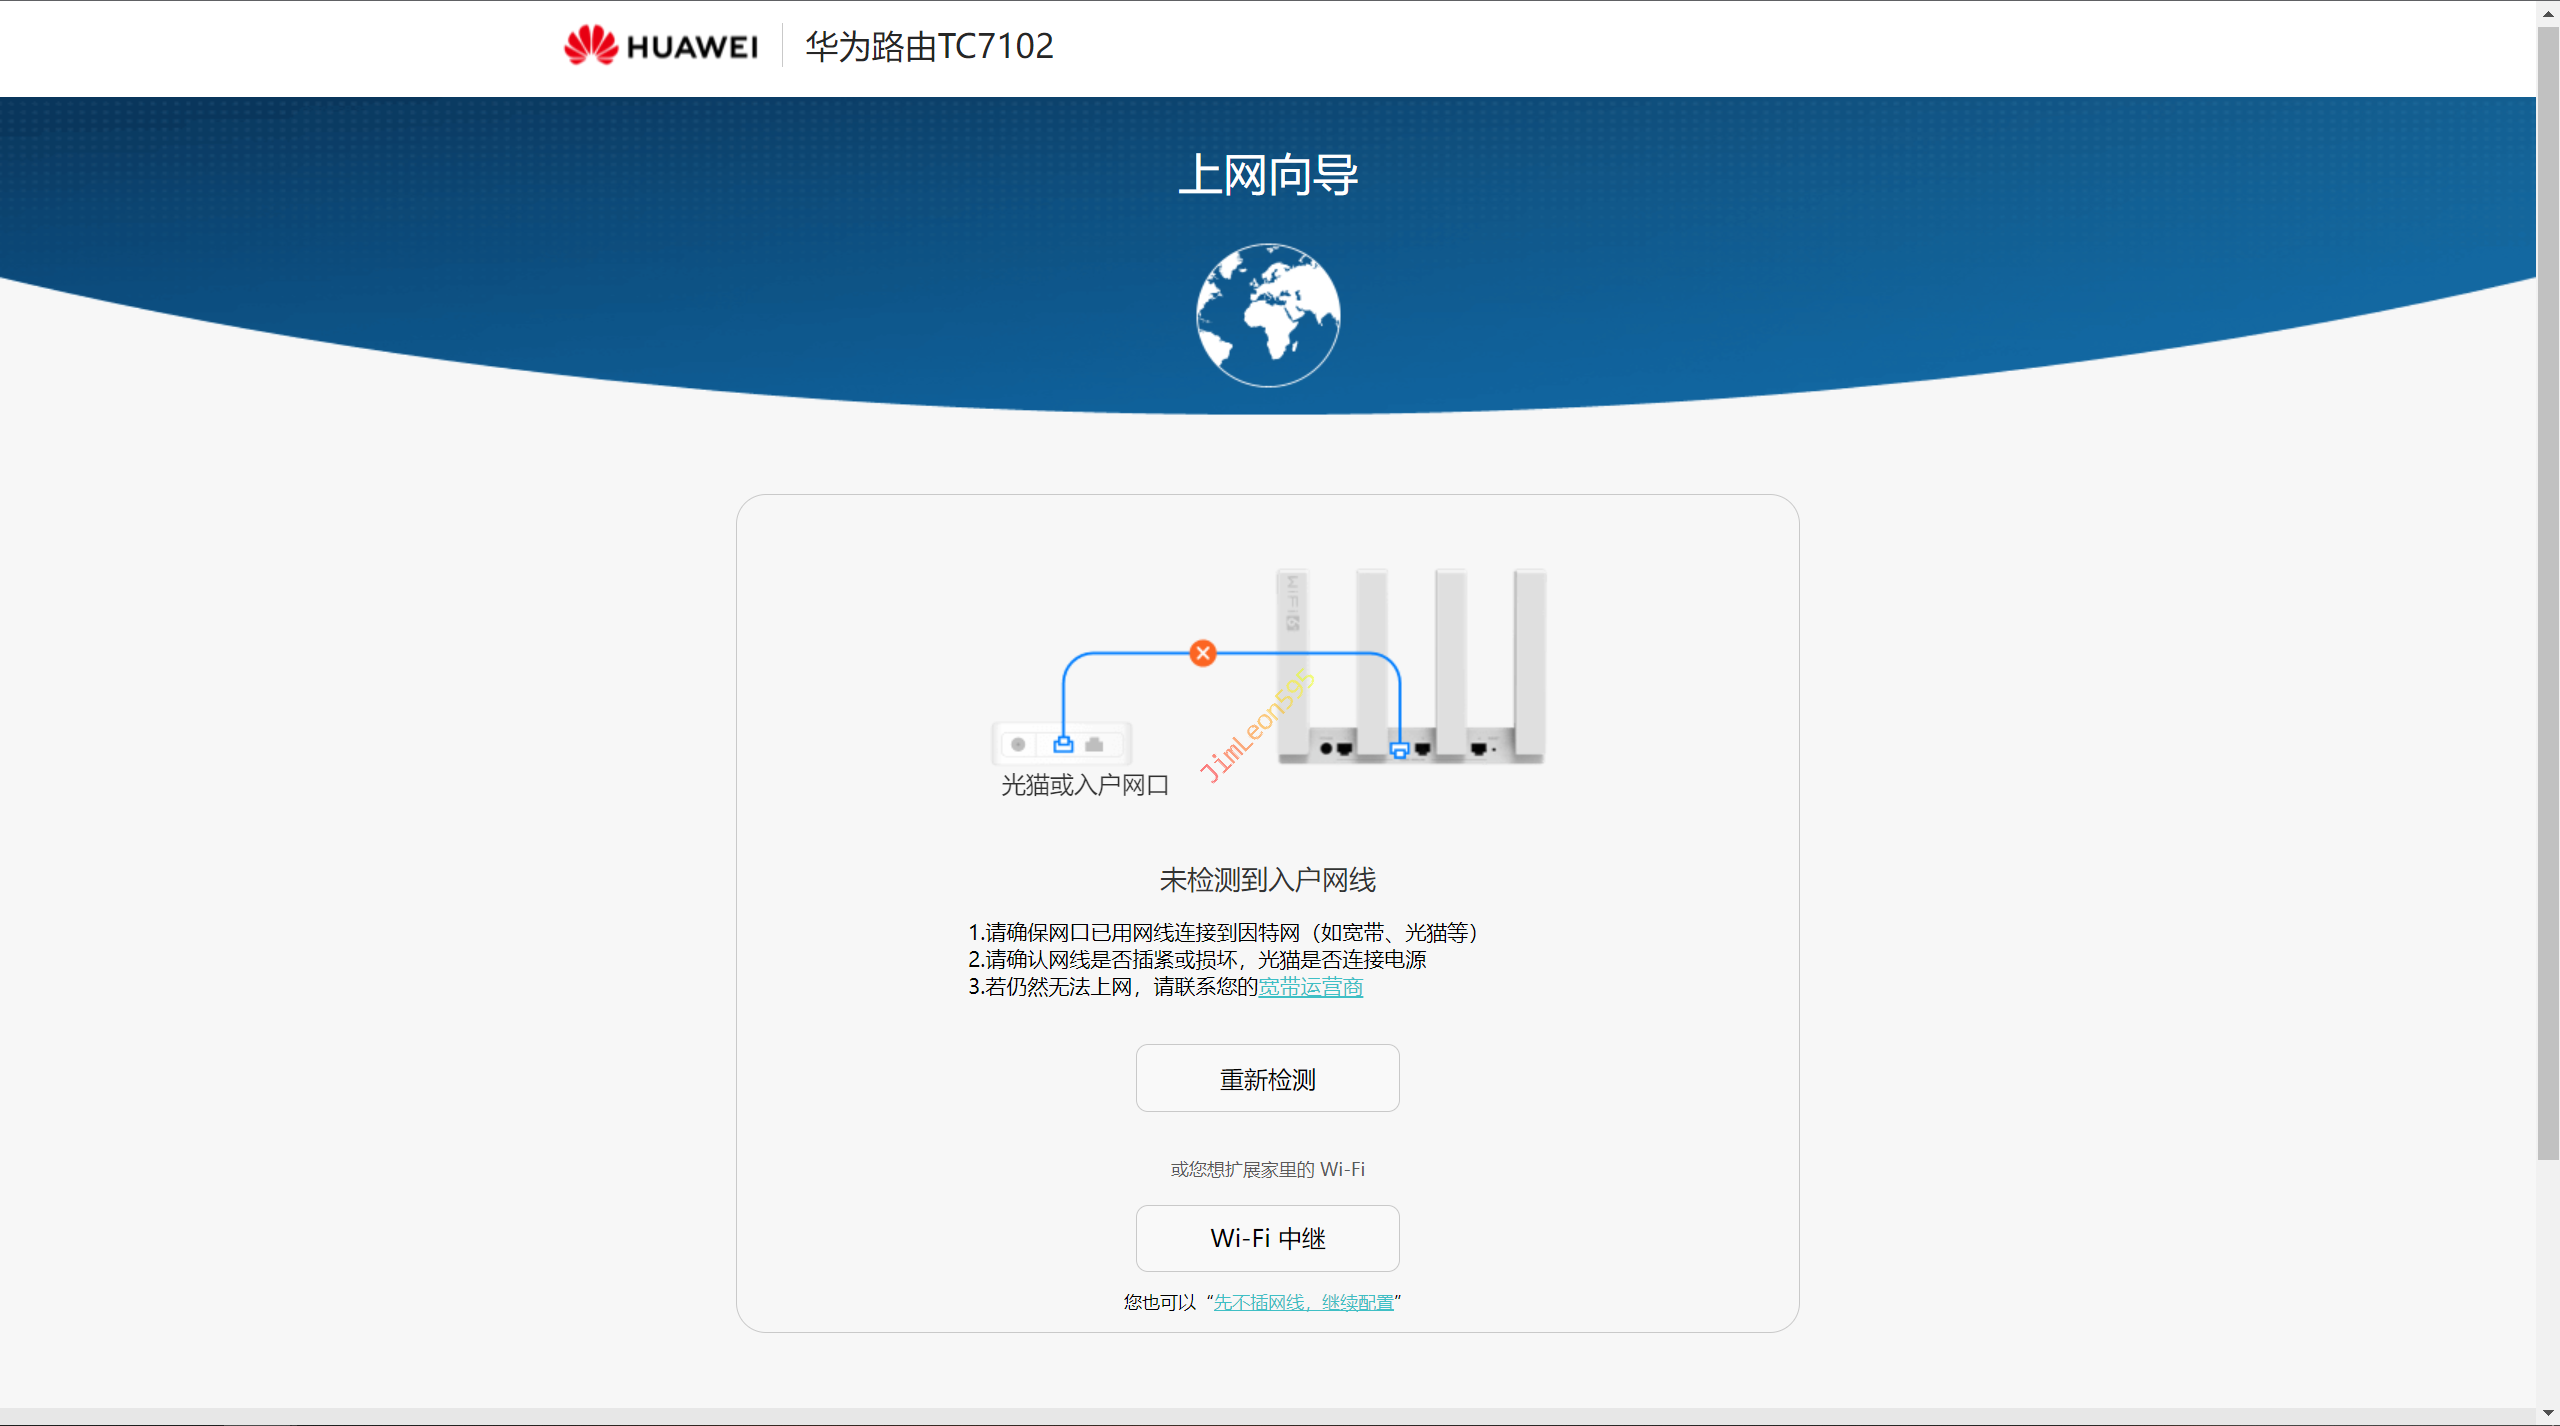Click the globe icon under the wizard title
This screenshot has width=2560, height=1426.
[x=1268, y=315]
